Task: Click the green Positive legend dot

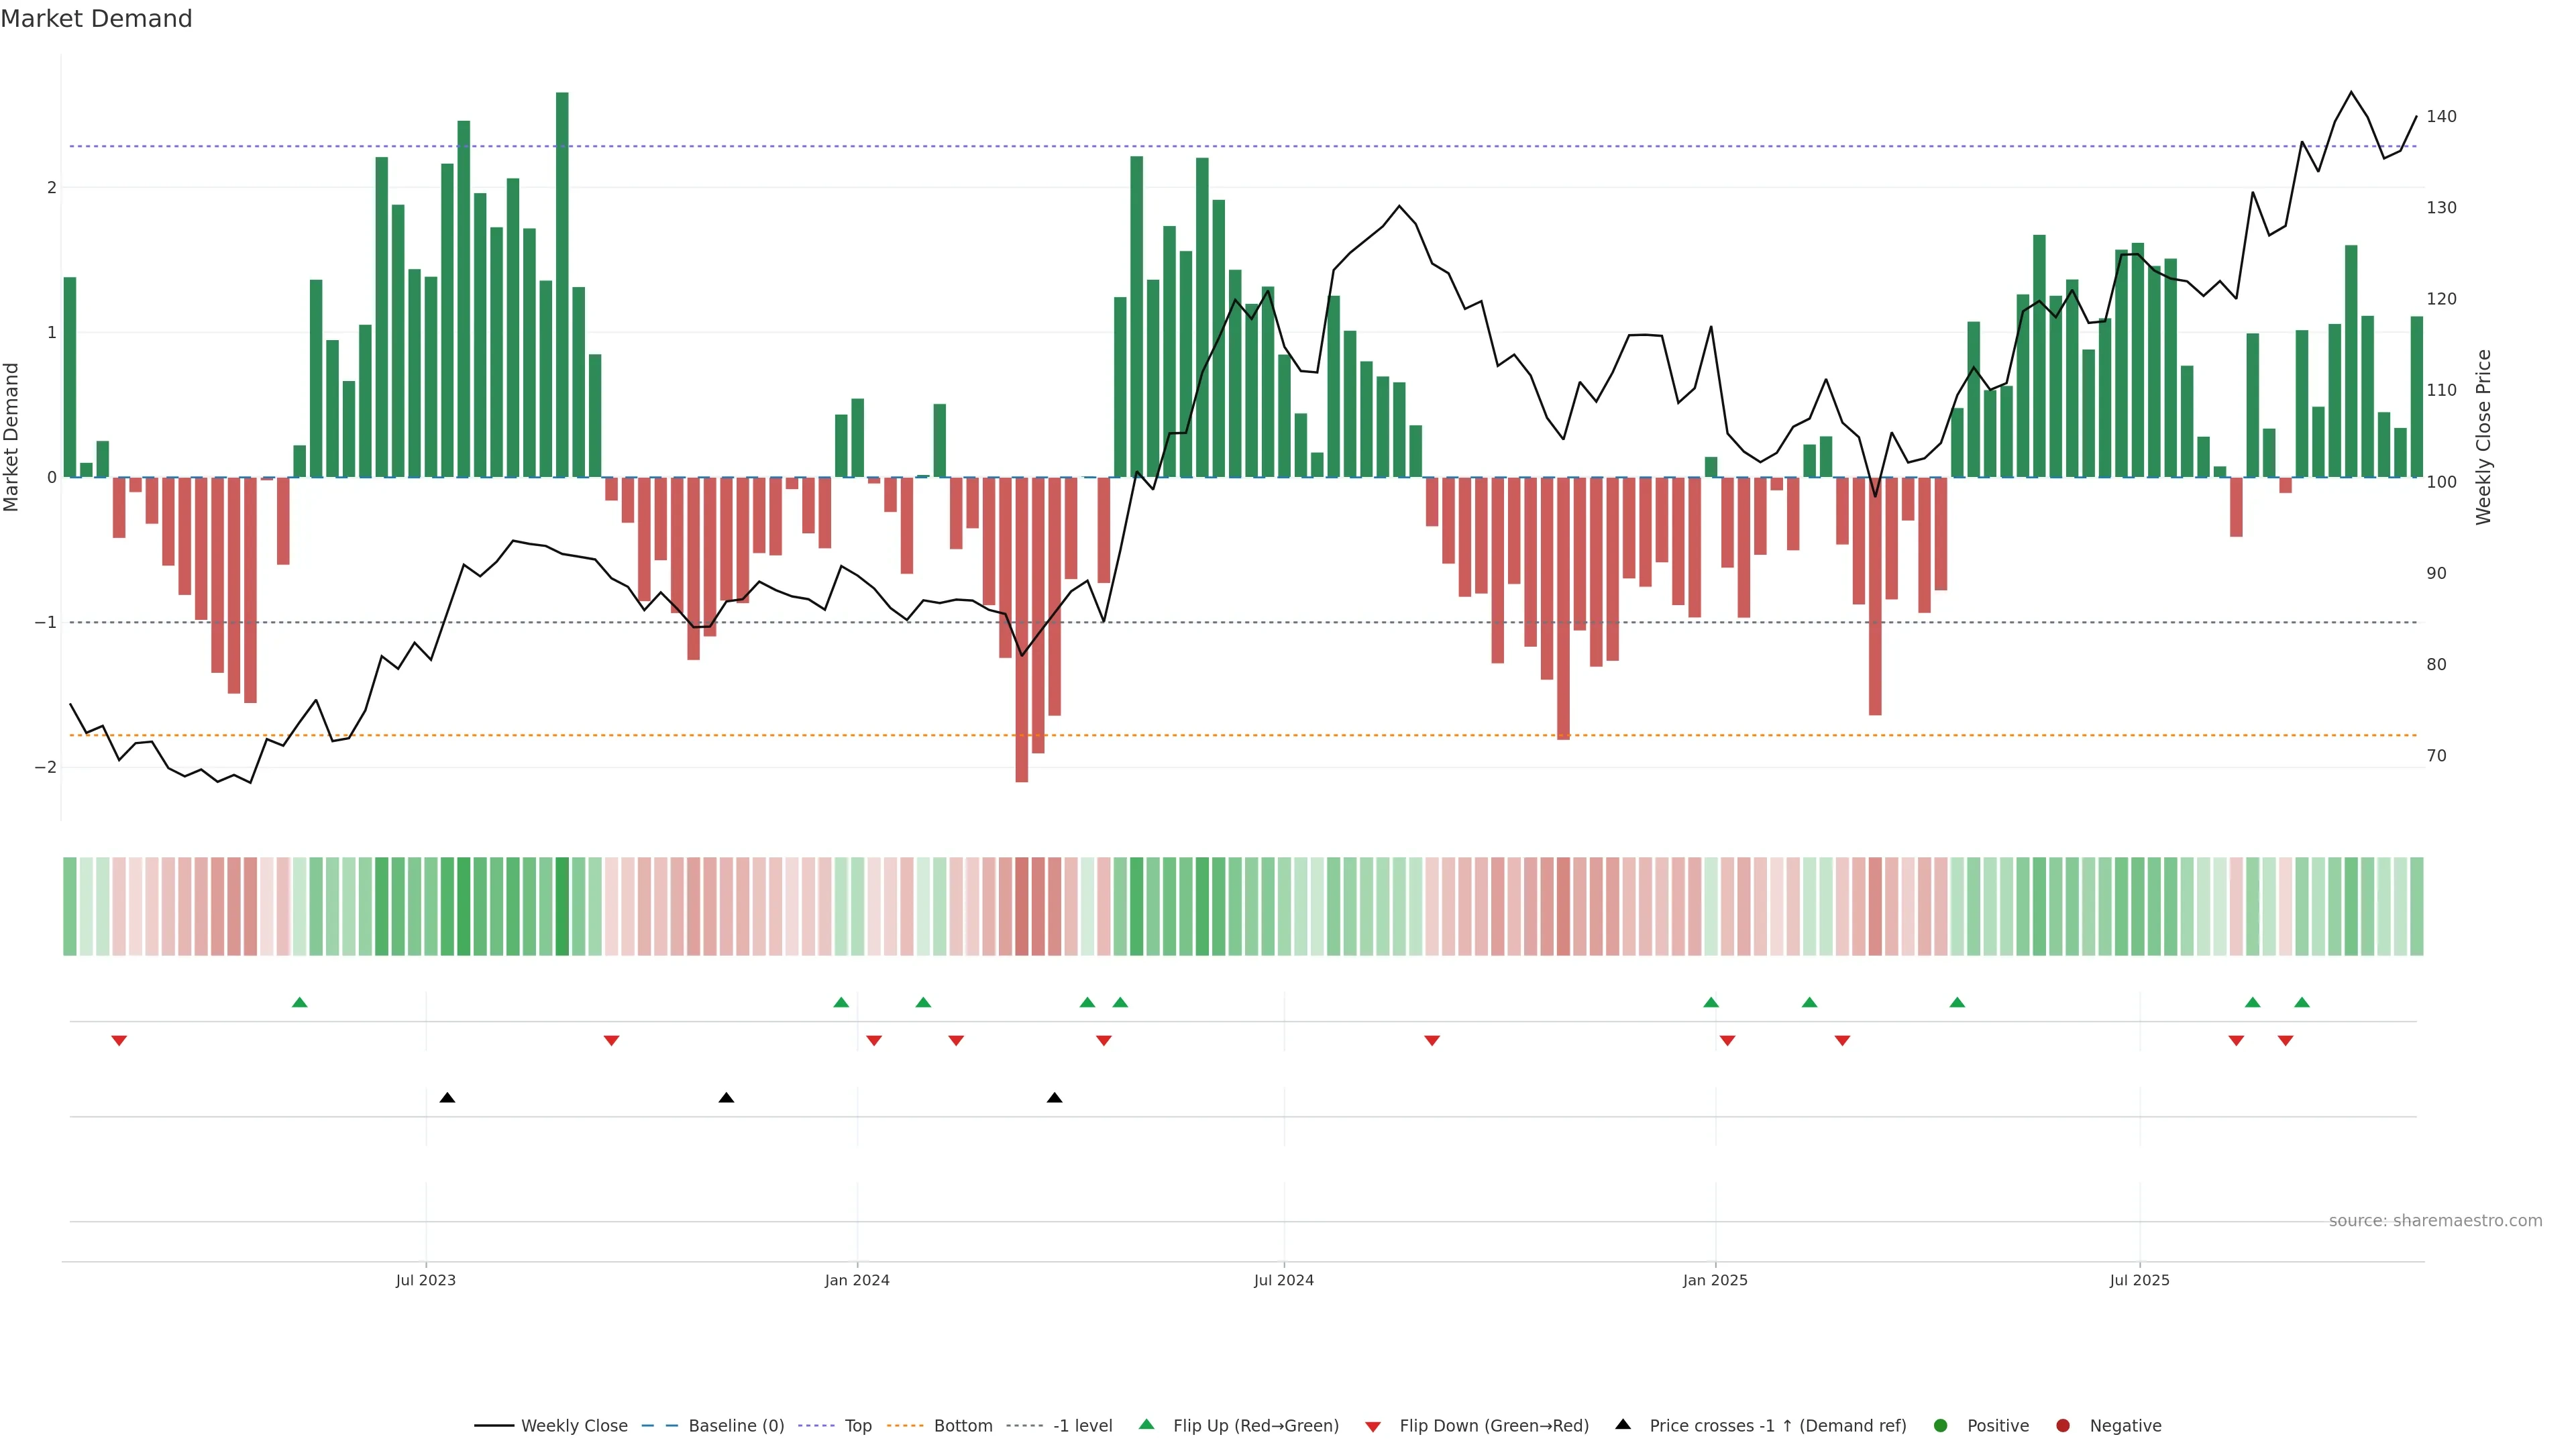Action: coord(1941,1425)
